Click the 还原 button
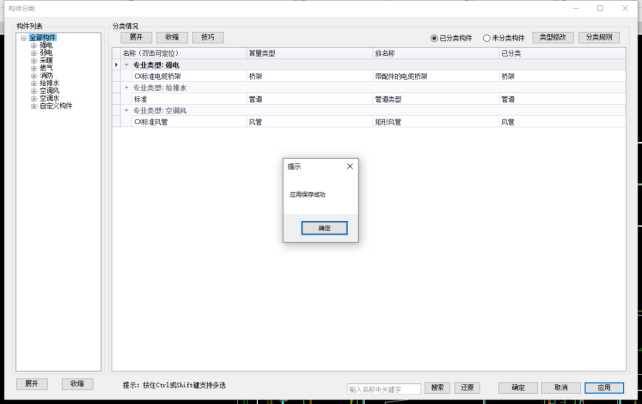Image resolution: width=642 pixels, height=404 pixels. coord(465,387)
